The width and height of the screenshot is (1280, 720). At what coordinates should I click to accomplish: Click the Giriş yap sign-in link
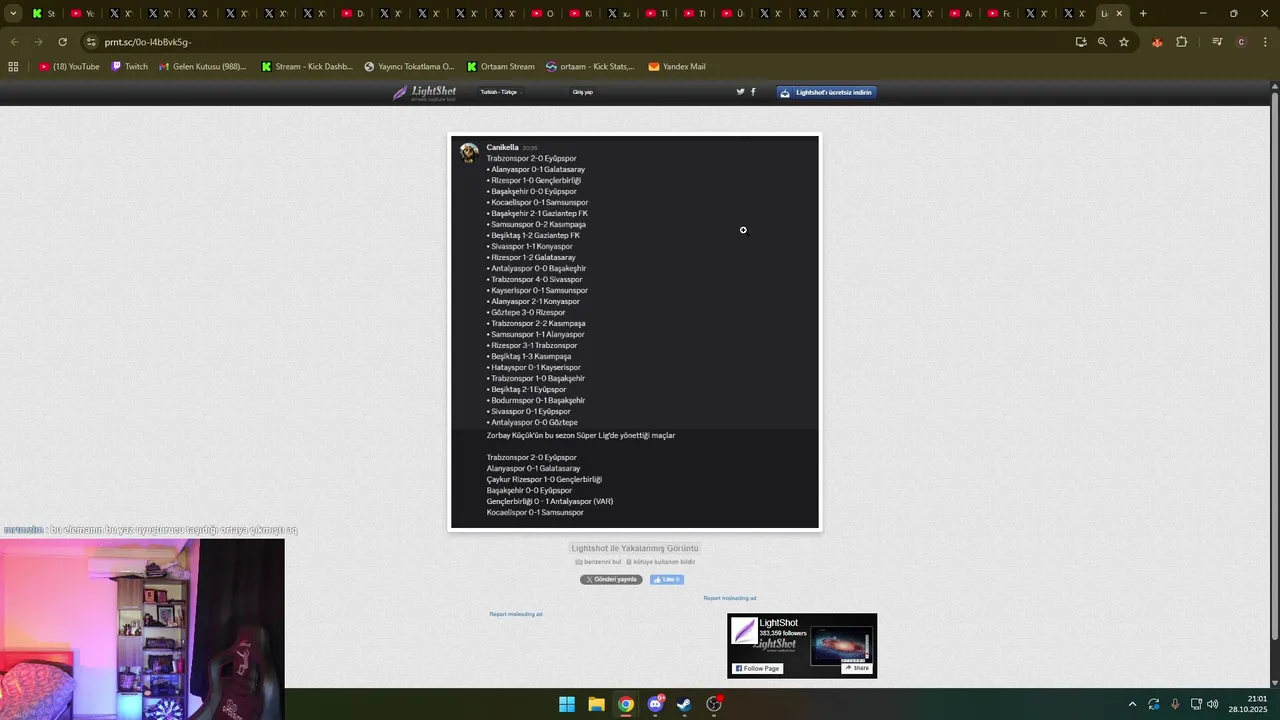[x=583, y=92]
